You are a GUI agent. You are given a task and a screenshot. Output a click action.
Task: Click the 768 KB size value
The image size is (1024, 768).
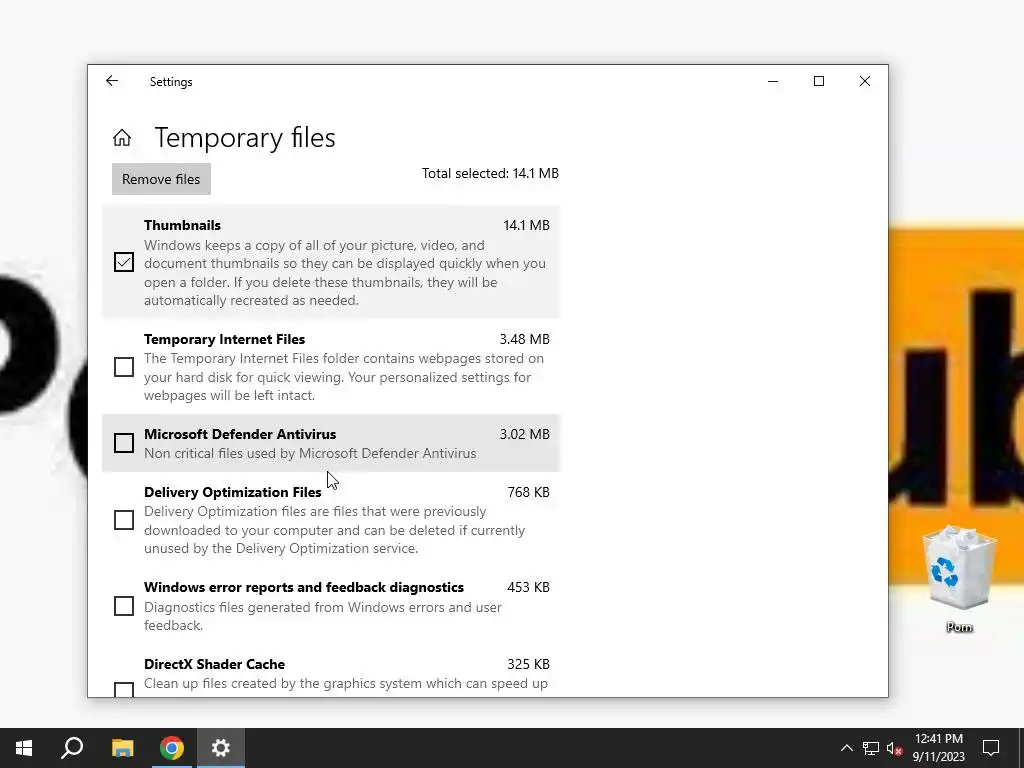pos(528,492)
